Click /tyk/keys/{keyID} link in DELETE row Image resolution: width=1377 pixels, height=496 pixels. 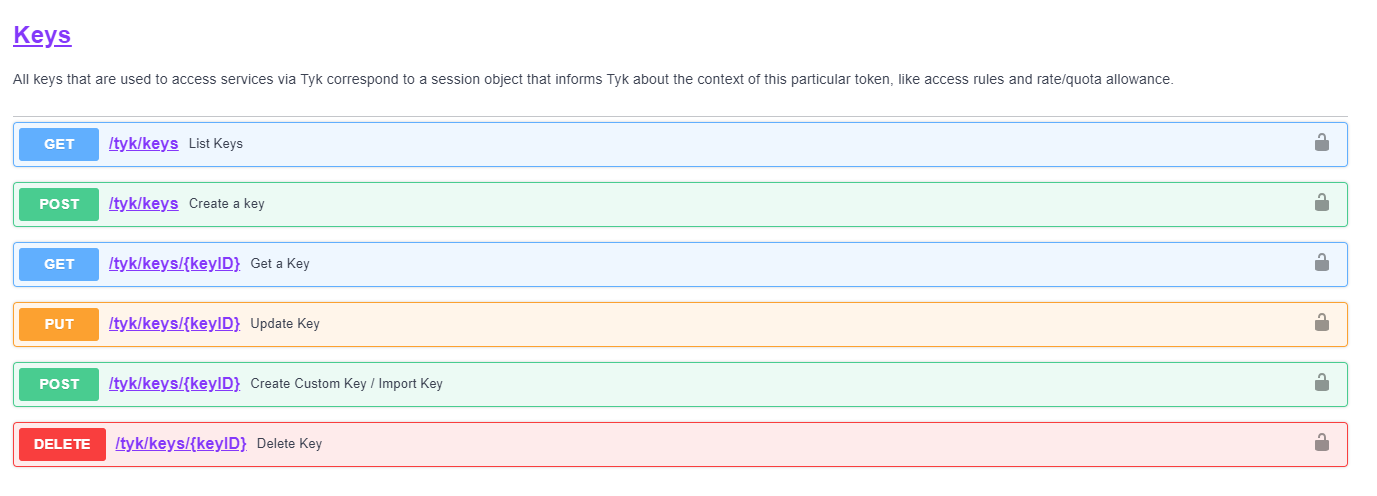pyautogui.click(x=180, y=444)
